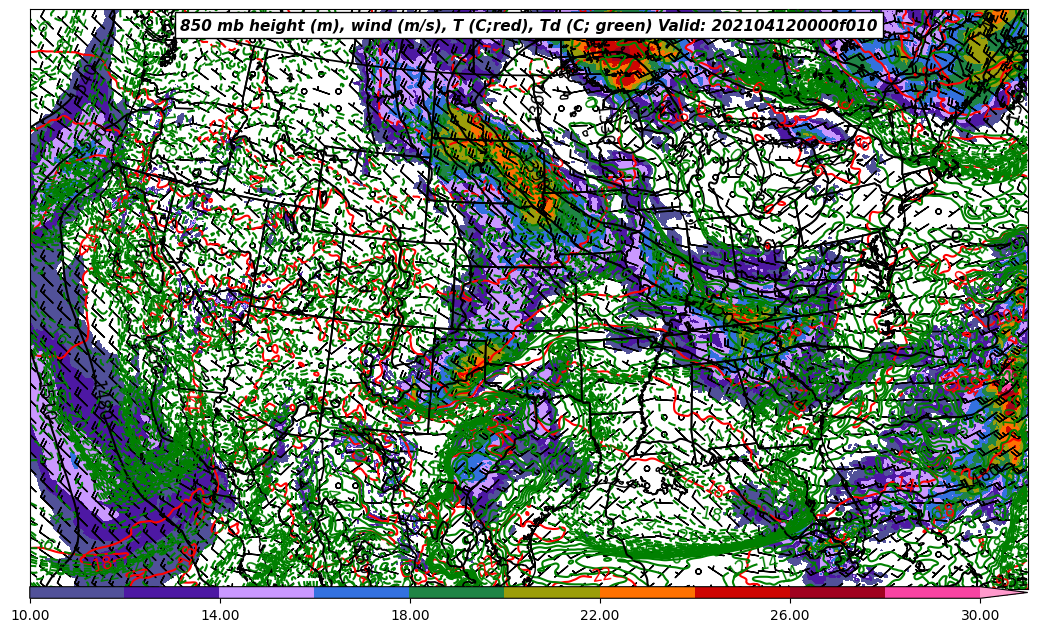Viewport: 1037px width, 632px height.
Task: Click the 26.00 colorbar tick label
Action: [x=790, y=615]
